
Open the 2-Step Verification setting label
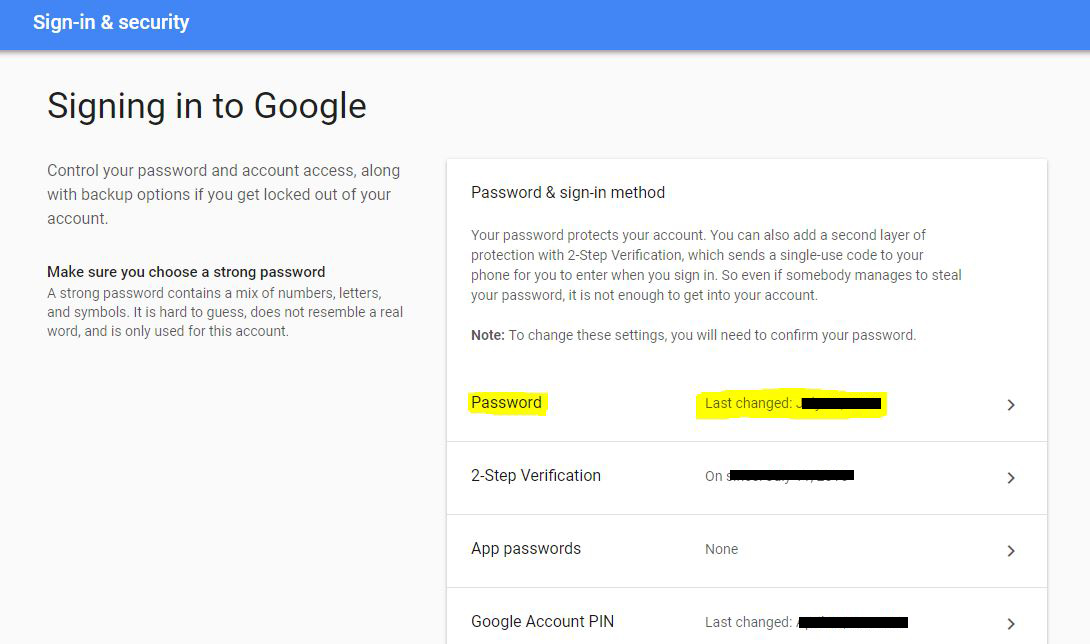tap(536, 476)
